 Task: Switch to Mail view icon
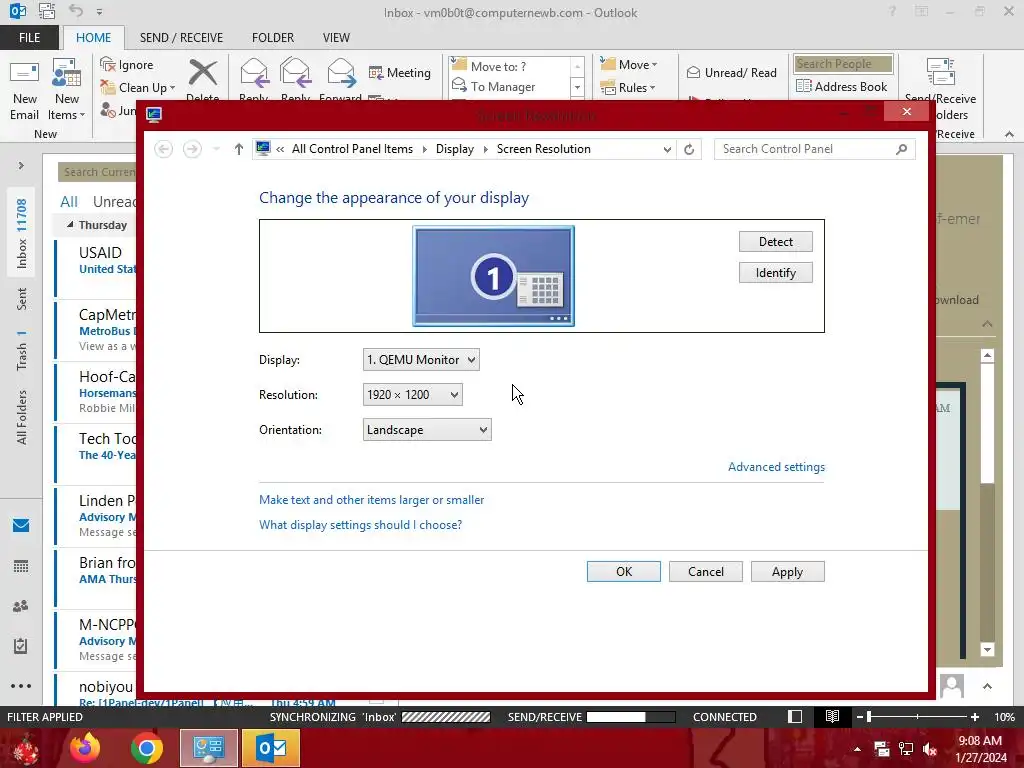21,526
